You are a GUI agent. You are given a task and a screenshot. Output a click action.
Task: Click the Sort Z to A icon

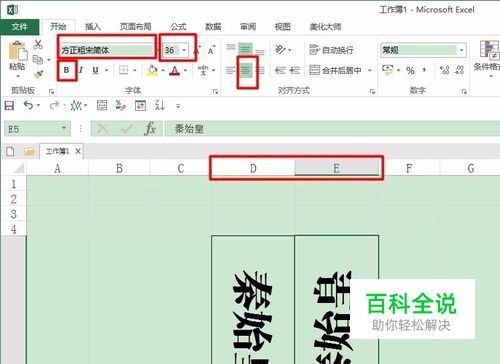159,106
